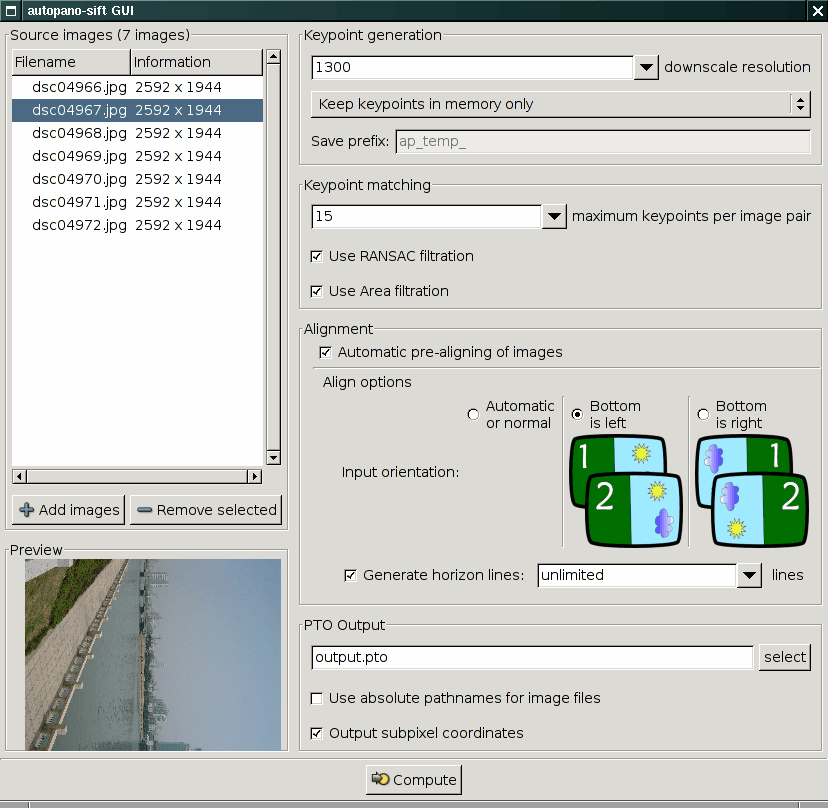The image size is (828, 808).
Task: Click the Information column header
Action: (196, 62)
